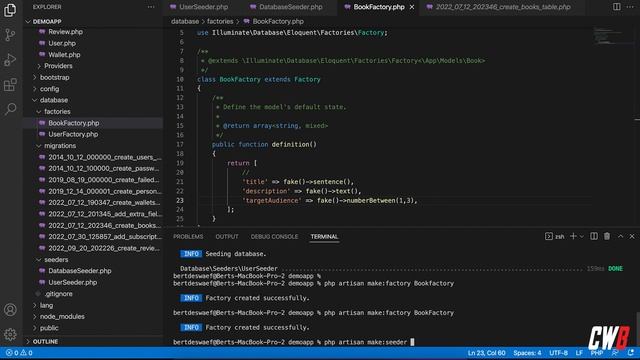Screen dimensions: 640x360
Task: Show errors and warnings in status bar
Action: [19, 353]
